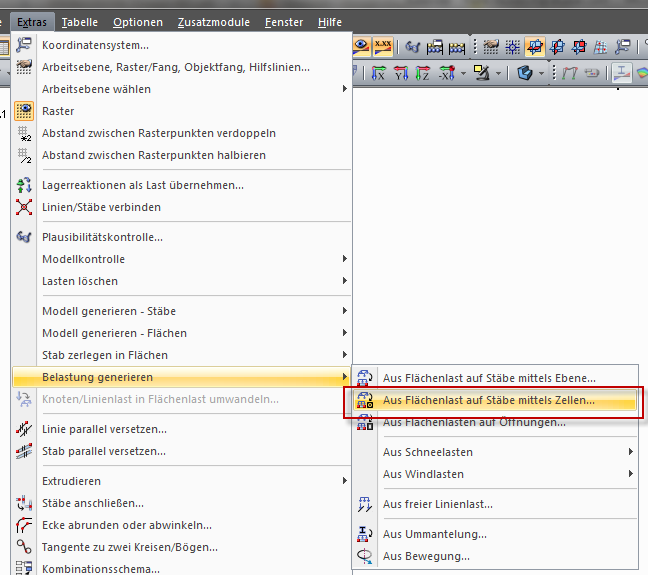
Task: View model in Z direction
Action: click(422, 73)
